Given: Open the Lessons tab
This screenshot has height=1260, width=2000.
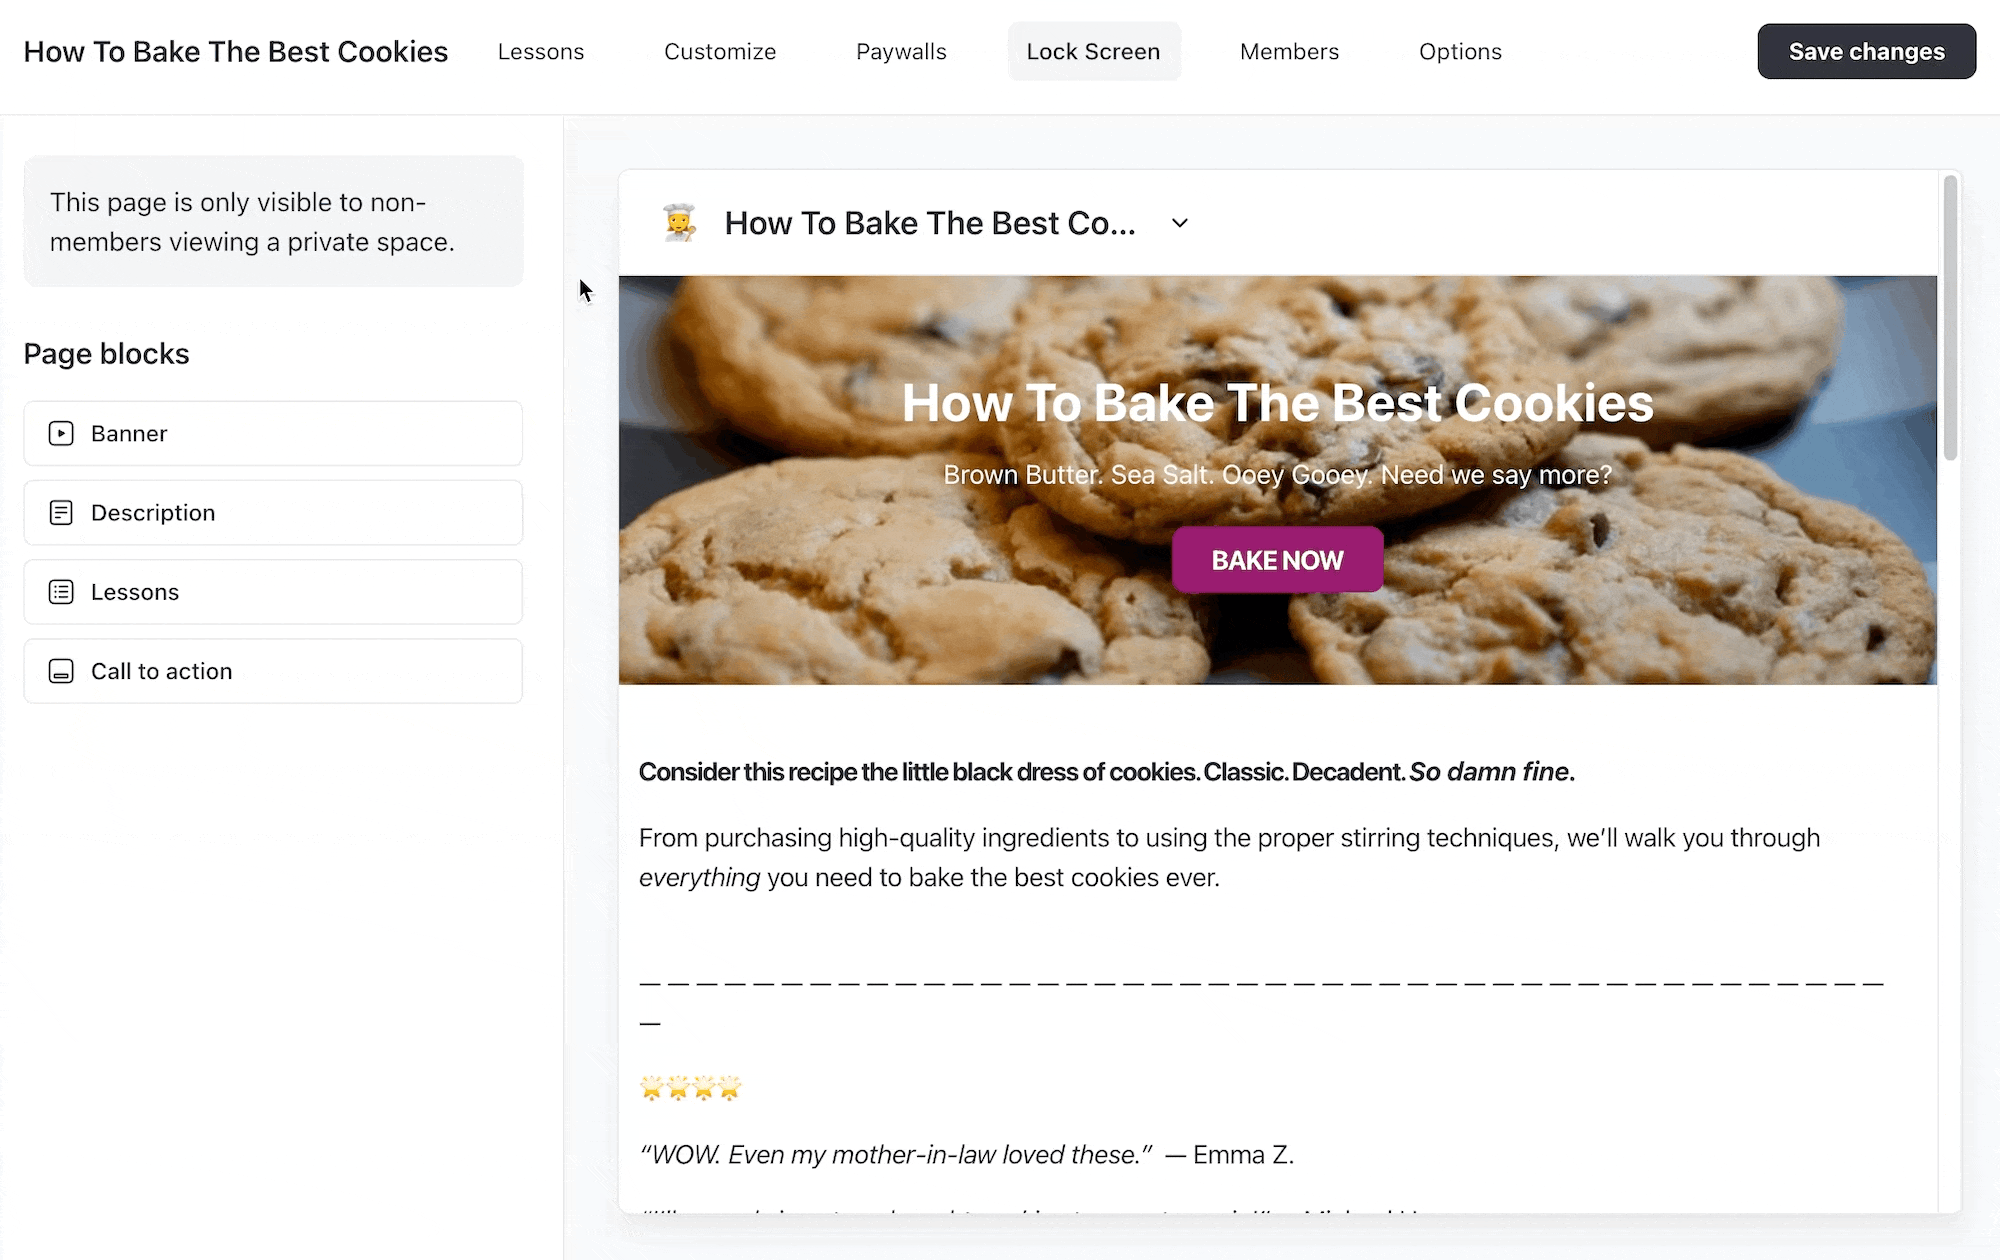Looking at the screenshot, I should [x=541, y=52].
